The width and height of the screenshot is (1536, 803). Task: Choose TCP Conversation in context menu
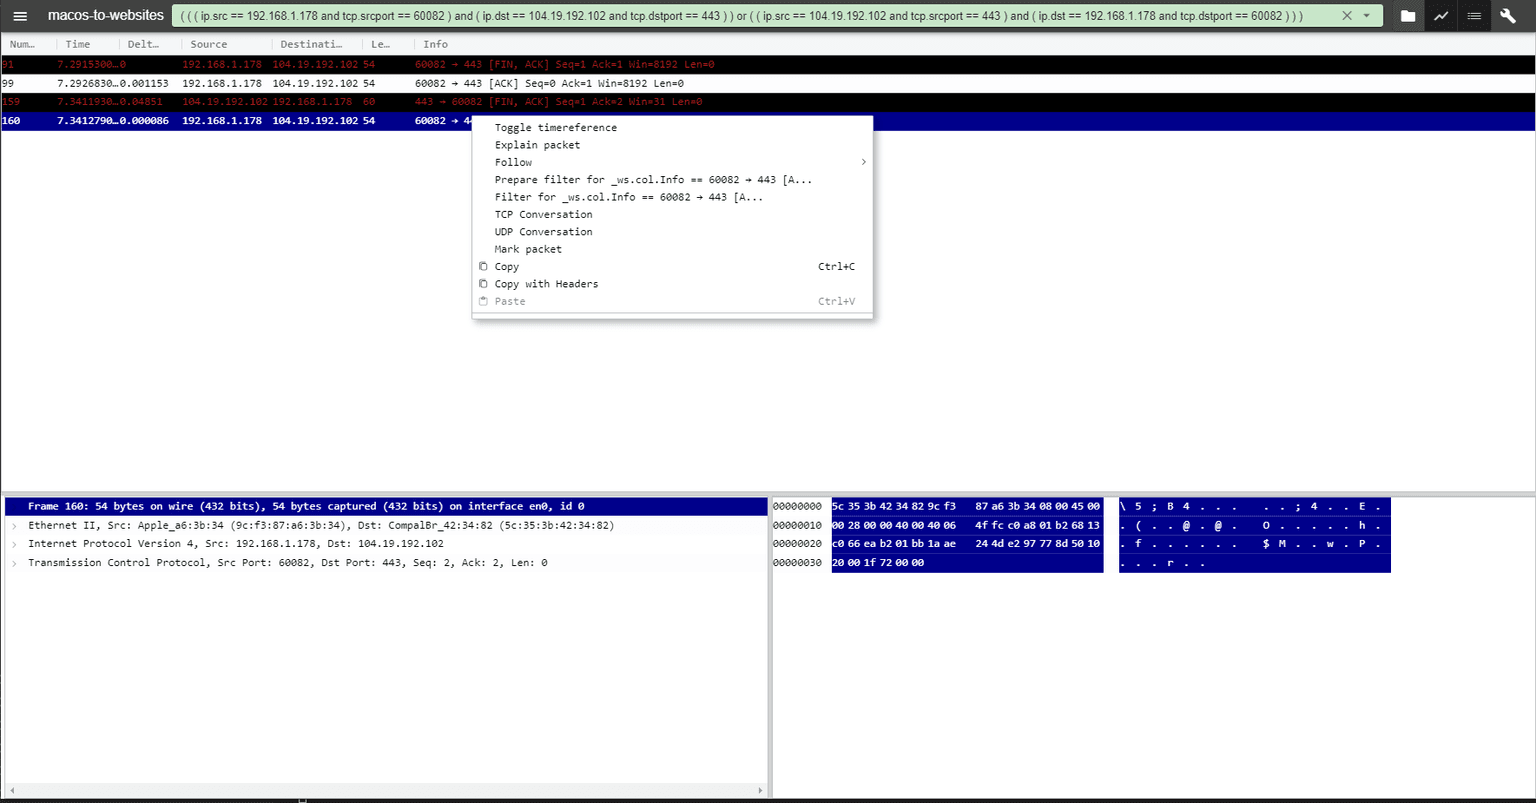tap(543, 214)
